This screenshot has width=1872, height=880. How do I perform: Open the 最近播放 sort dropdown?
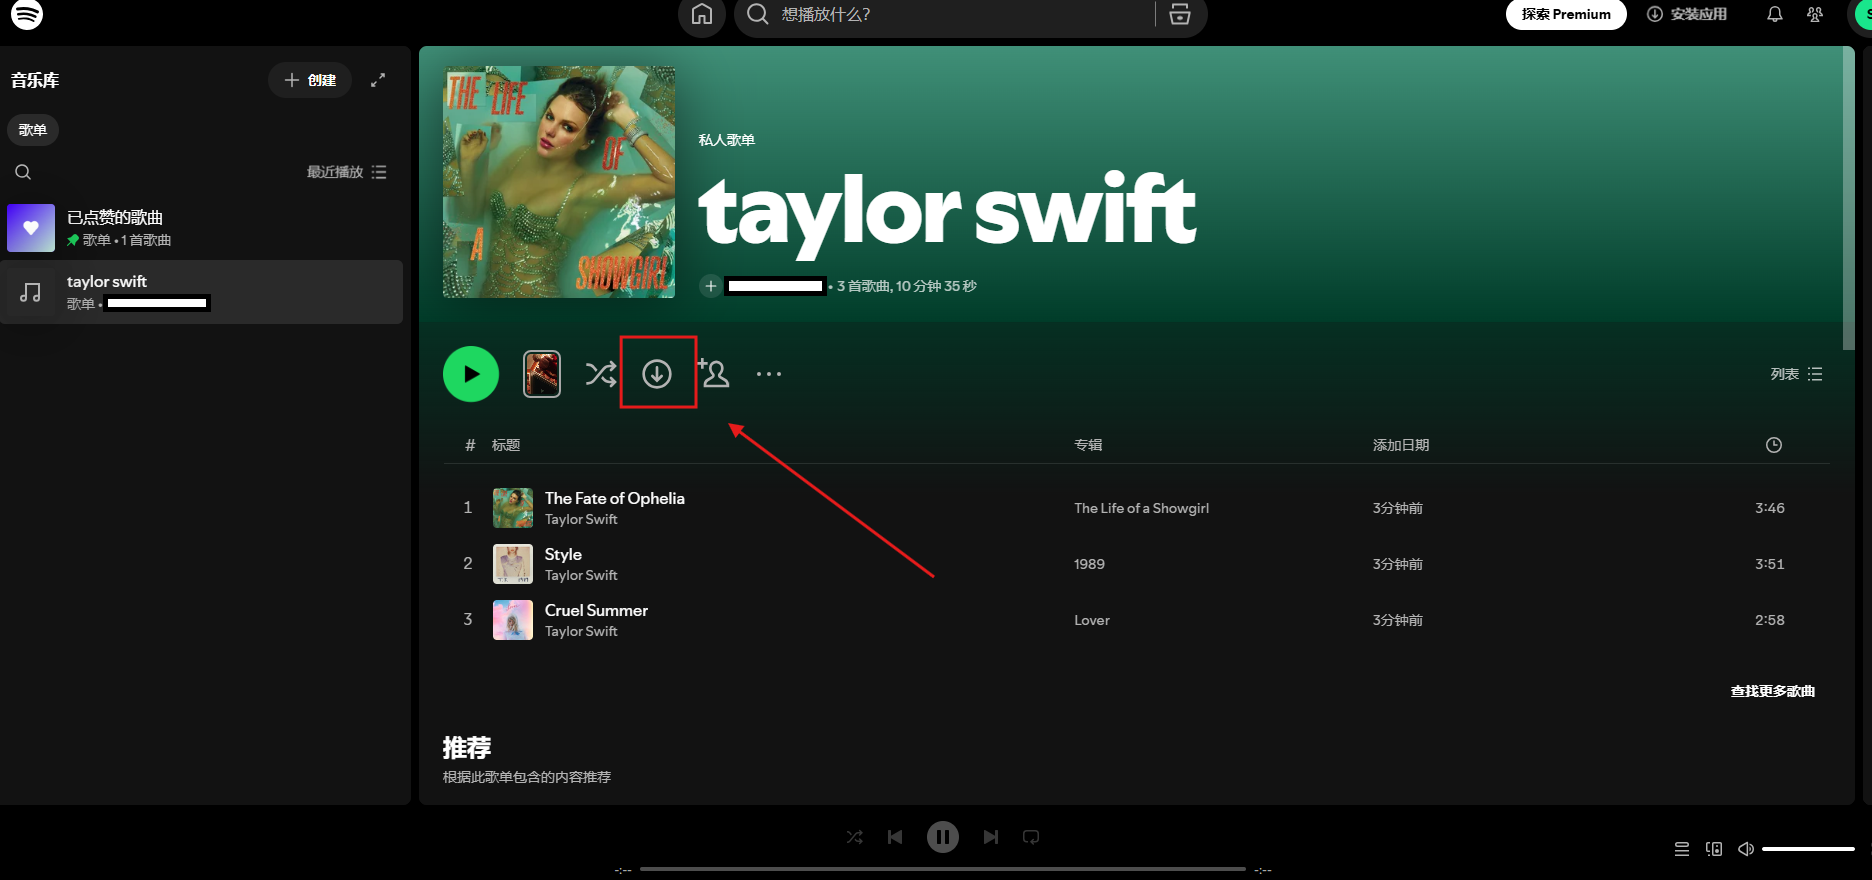point(346,172)
